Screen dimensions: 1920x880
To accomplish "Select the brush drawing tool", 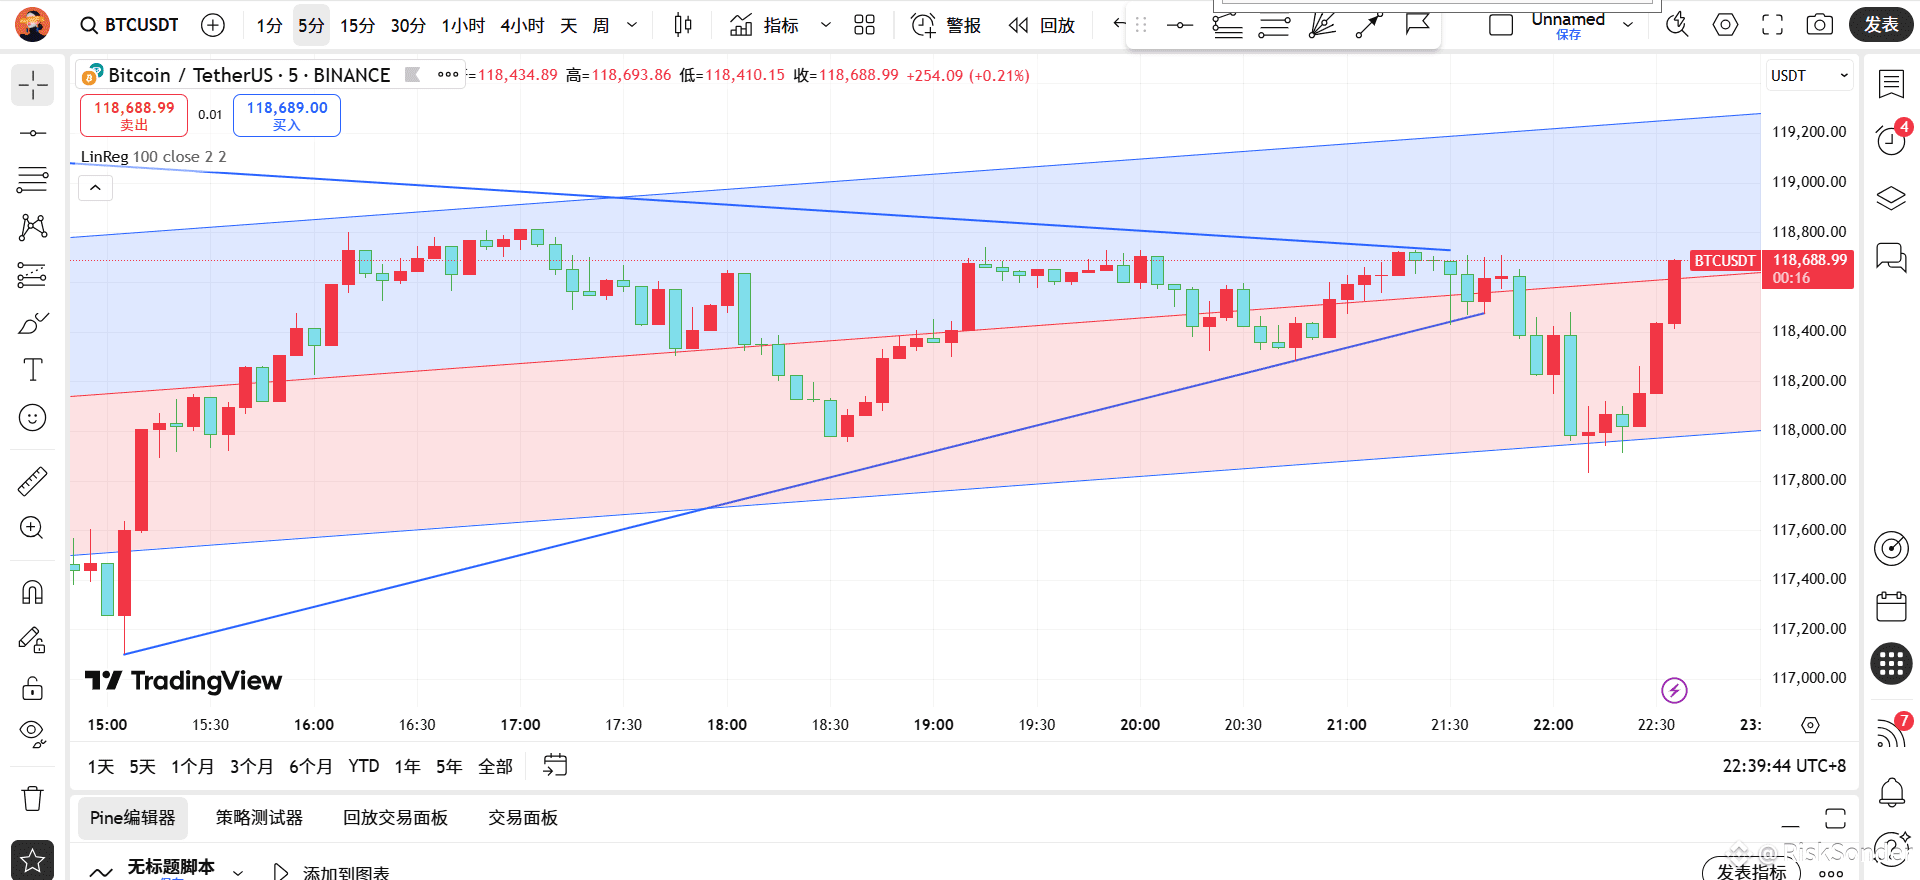I will pyautogui.click(x=32, y=323).
